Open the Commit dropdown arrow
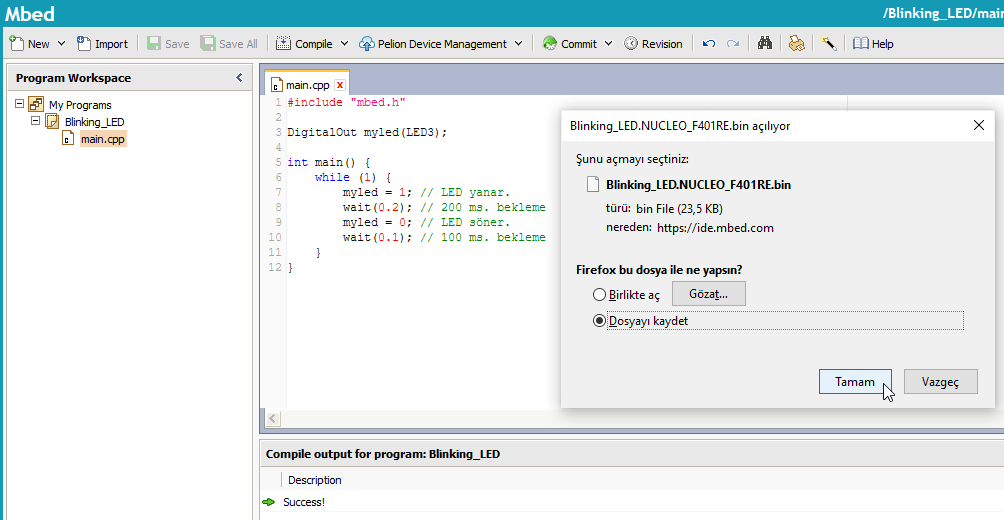Viewport: 1004px width, 520px height. (x=608, y=44)
